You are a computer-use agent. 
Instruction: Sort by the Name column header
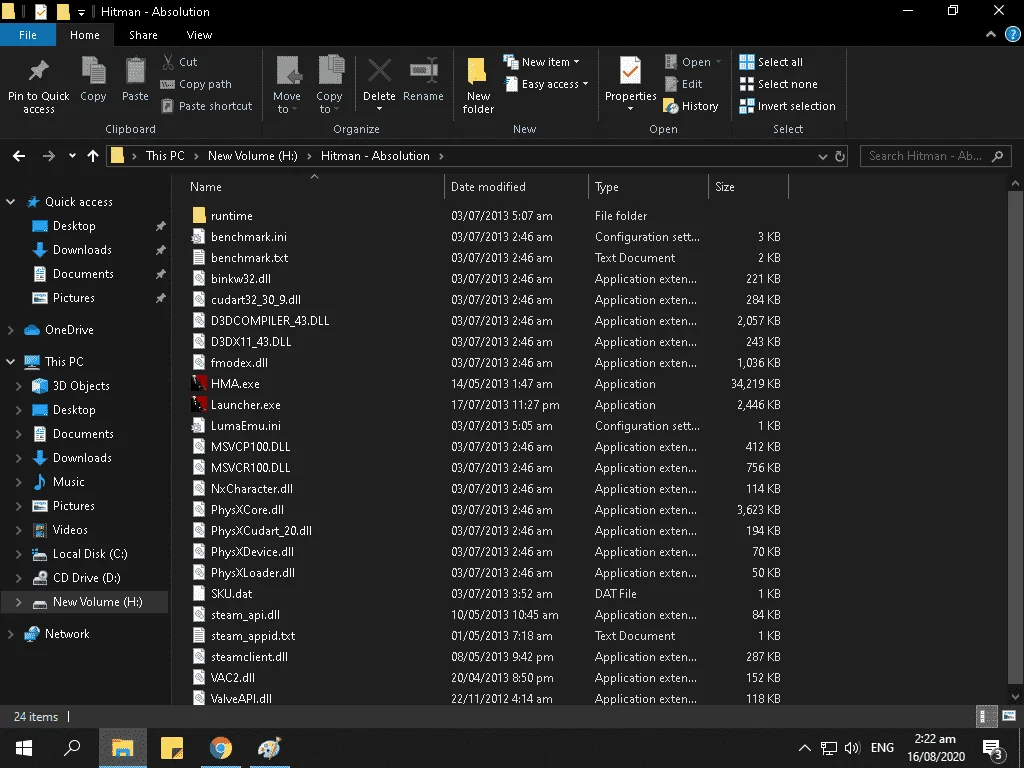313,187
